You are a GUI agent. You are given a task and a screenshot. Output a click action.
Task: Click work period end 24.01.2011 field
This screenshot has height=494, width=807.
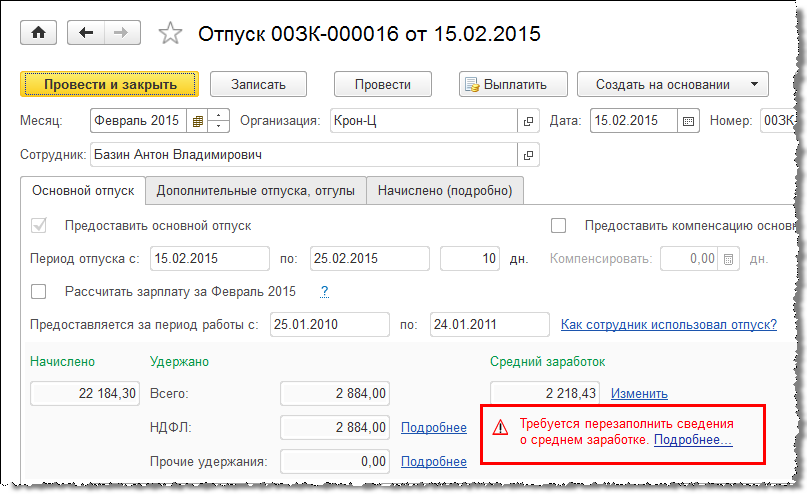click(x=490, y=325)
